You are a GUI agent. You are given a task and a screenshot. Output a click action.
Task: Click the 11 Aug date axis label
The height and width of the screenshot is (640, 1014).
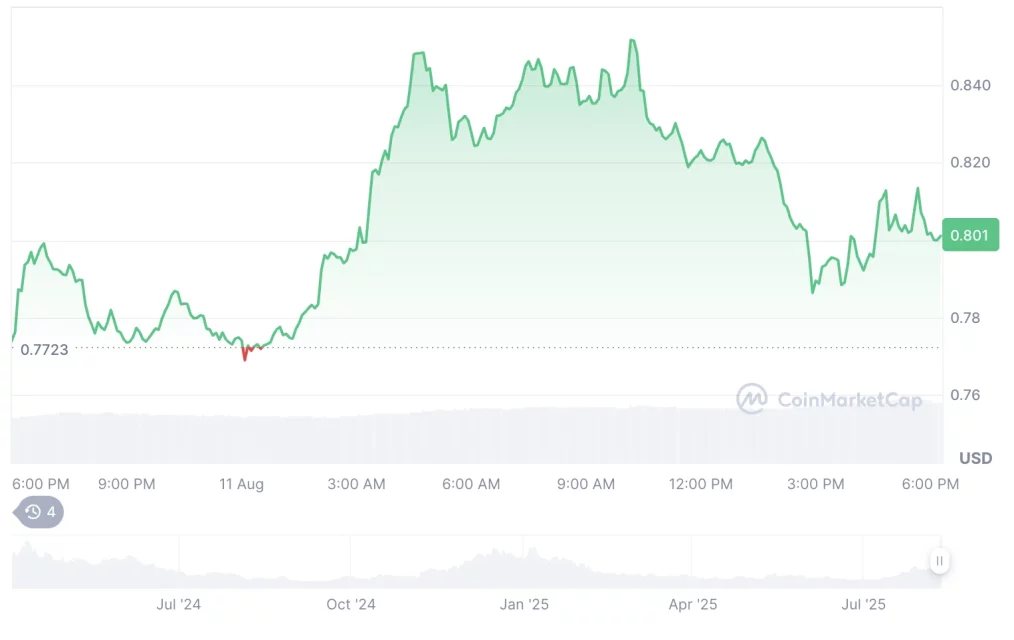pos(242,484)
